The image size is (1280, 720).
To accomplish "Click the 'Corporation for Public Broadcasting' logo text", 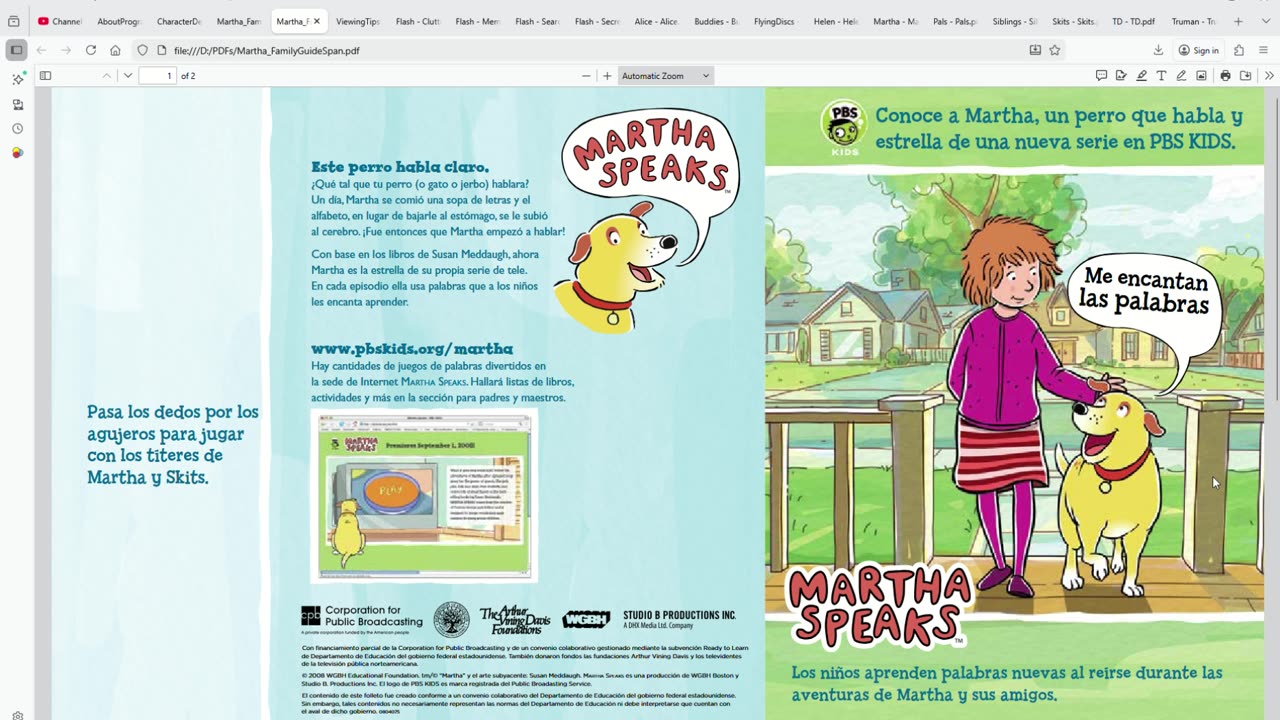I will pos(373,616).
